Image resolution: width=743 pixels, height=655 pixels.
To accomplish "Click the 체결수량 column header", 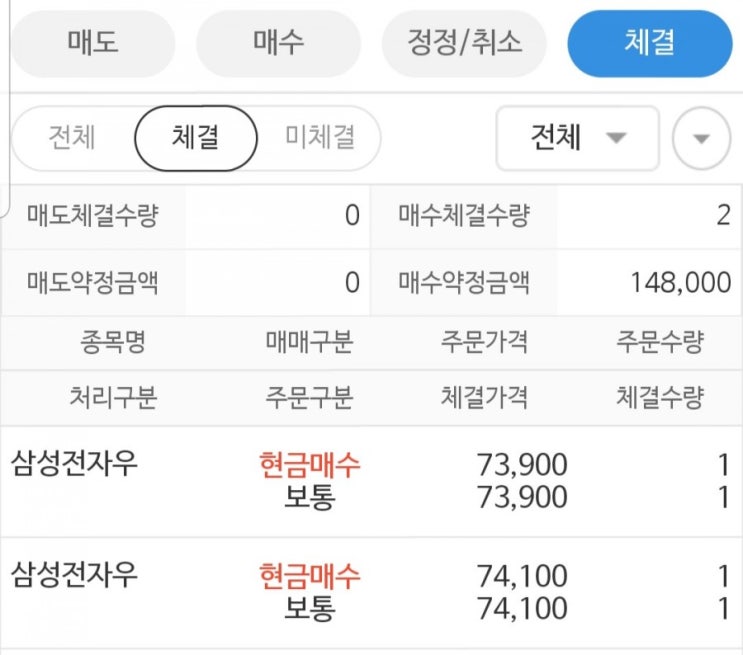I will [x=660, y=397].
